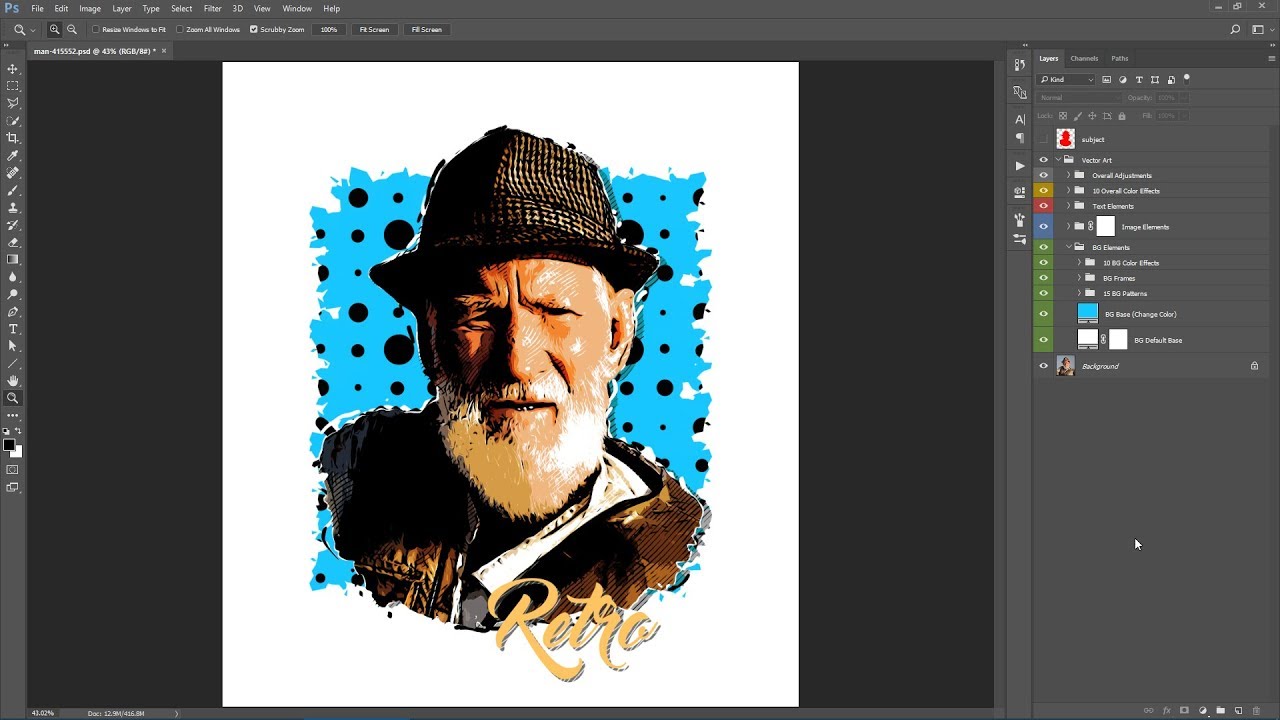Select the Hand tool
This screenshot has width=1280, height=720.
pos(13,381)
